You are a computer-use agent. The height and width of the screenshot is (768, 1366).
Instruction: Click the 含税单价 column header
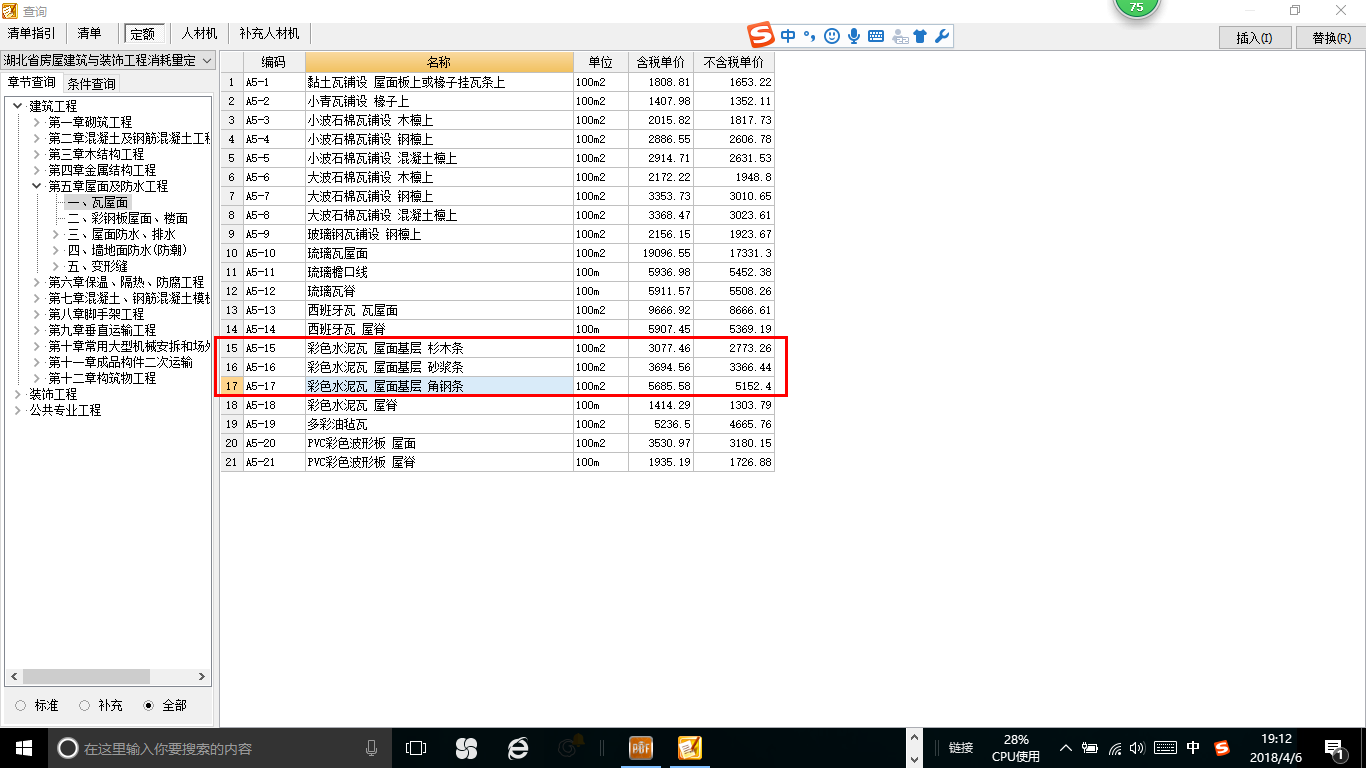[660, 62]
